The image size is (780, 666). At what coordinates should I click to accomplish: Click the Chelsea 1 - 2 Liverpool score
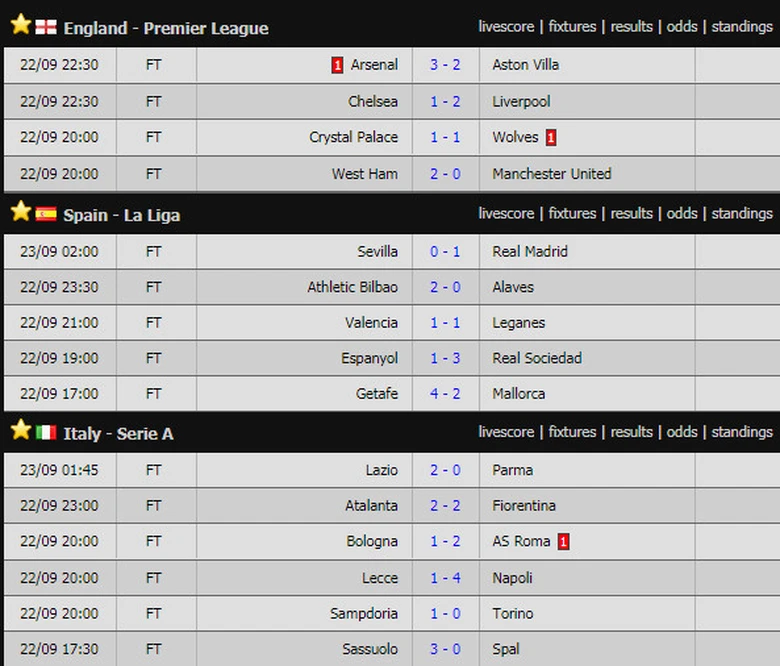click(x=445, y=102)
